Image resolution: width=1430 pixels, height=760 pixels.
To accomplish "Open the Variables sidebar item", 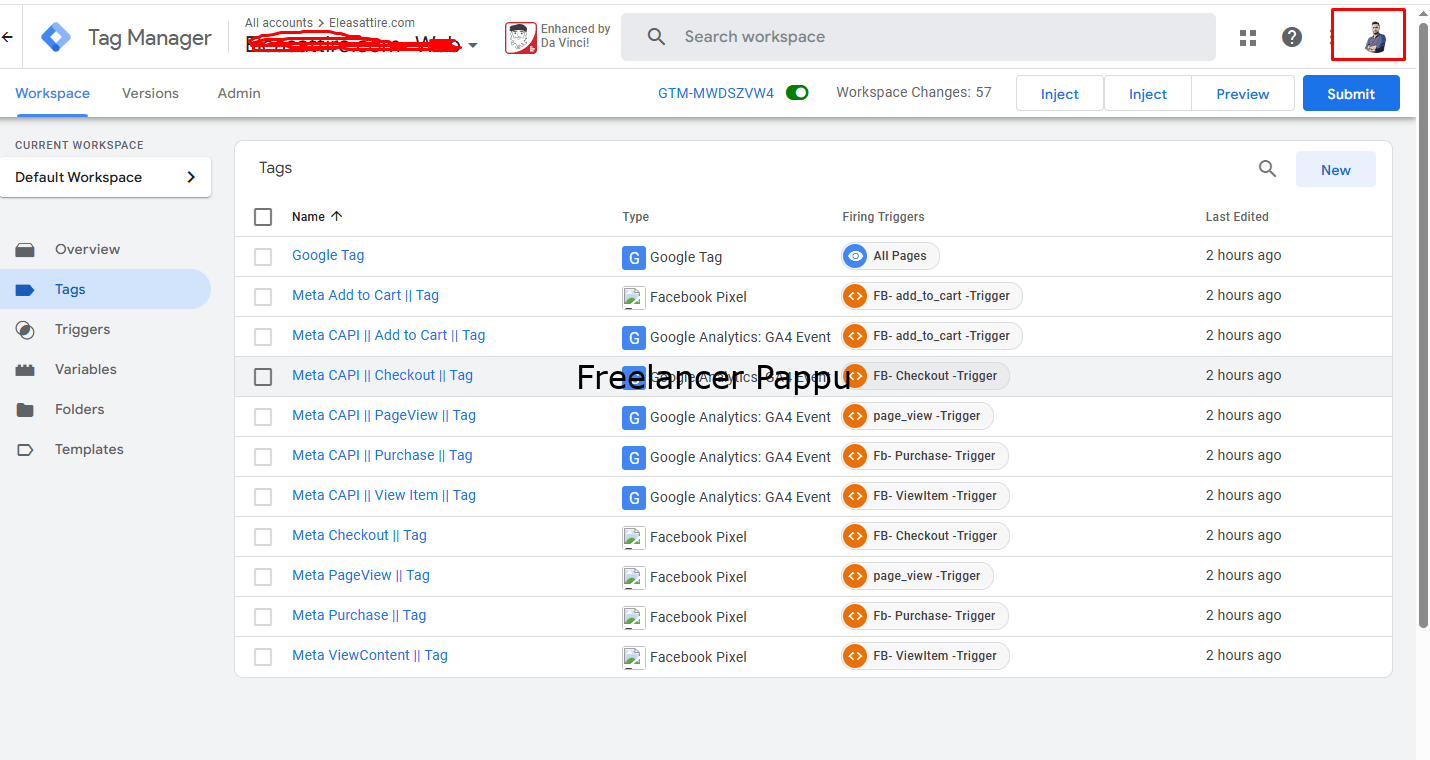I will (106, 369).
